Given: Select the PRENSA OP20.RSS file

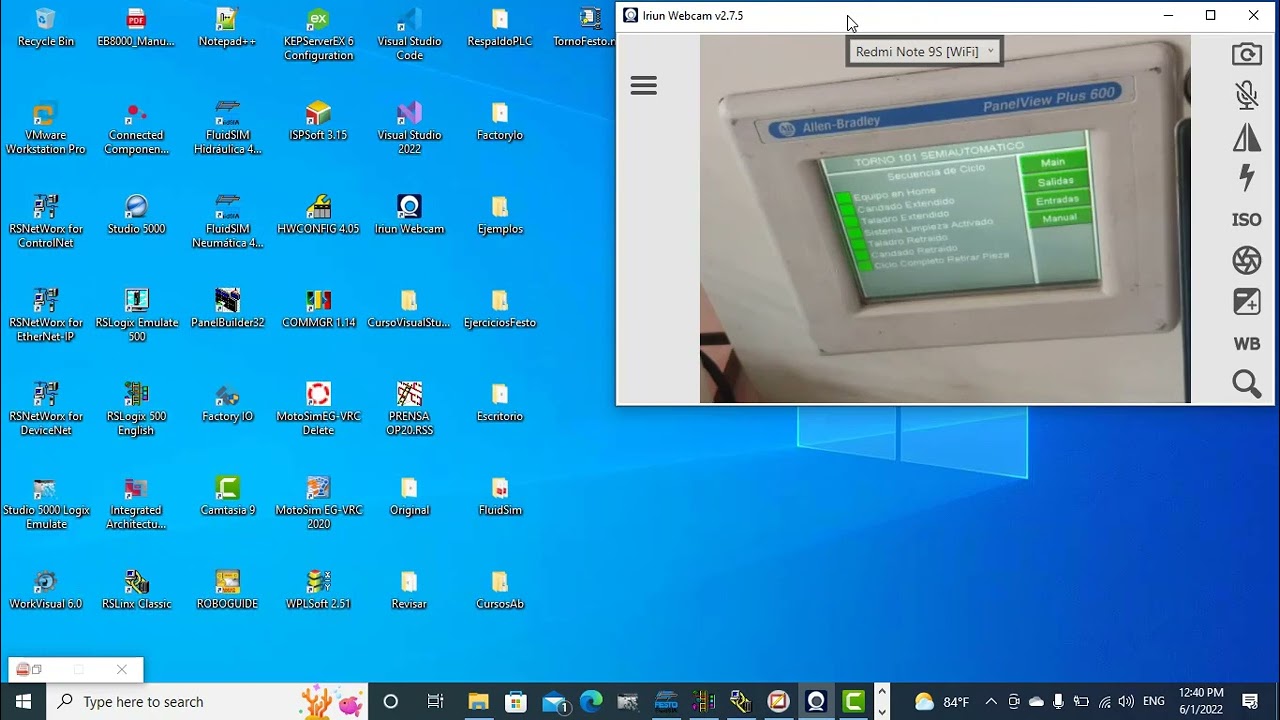Looking at the screenshot, I should pyautogui.click(x=409, y=410).
